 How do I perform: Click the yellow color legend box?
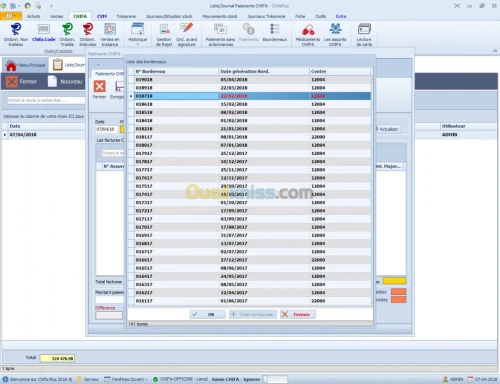(394, 281)
